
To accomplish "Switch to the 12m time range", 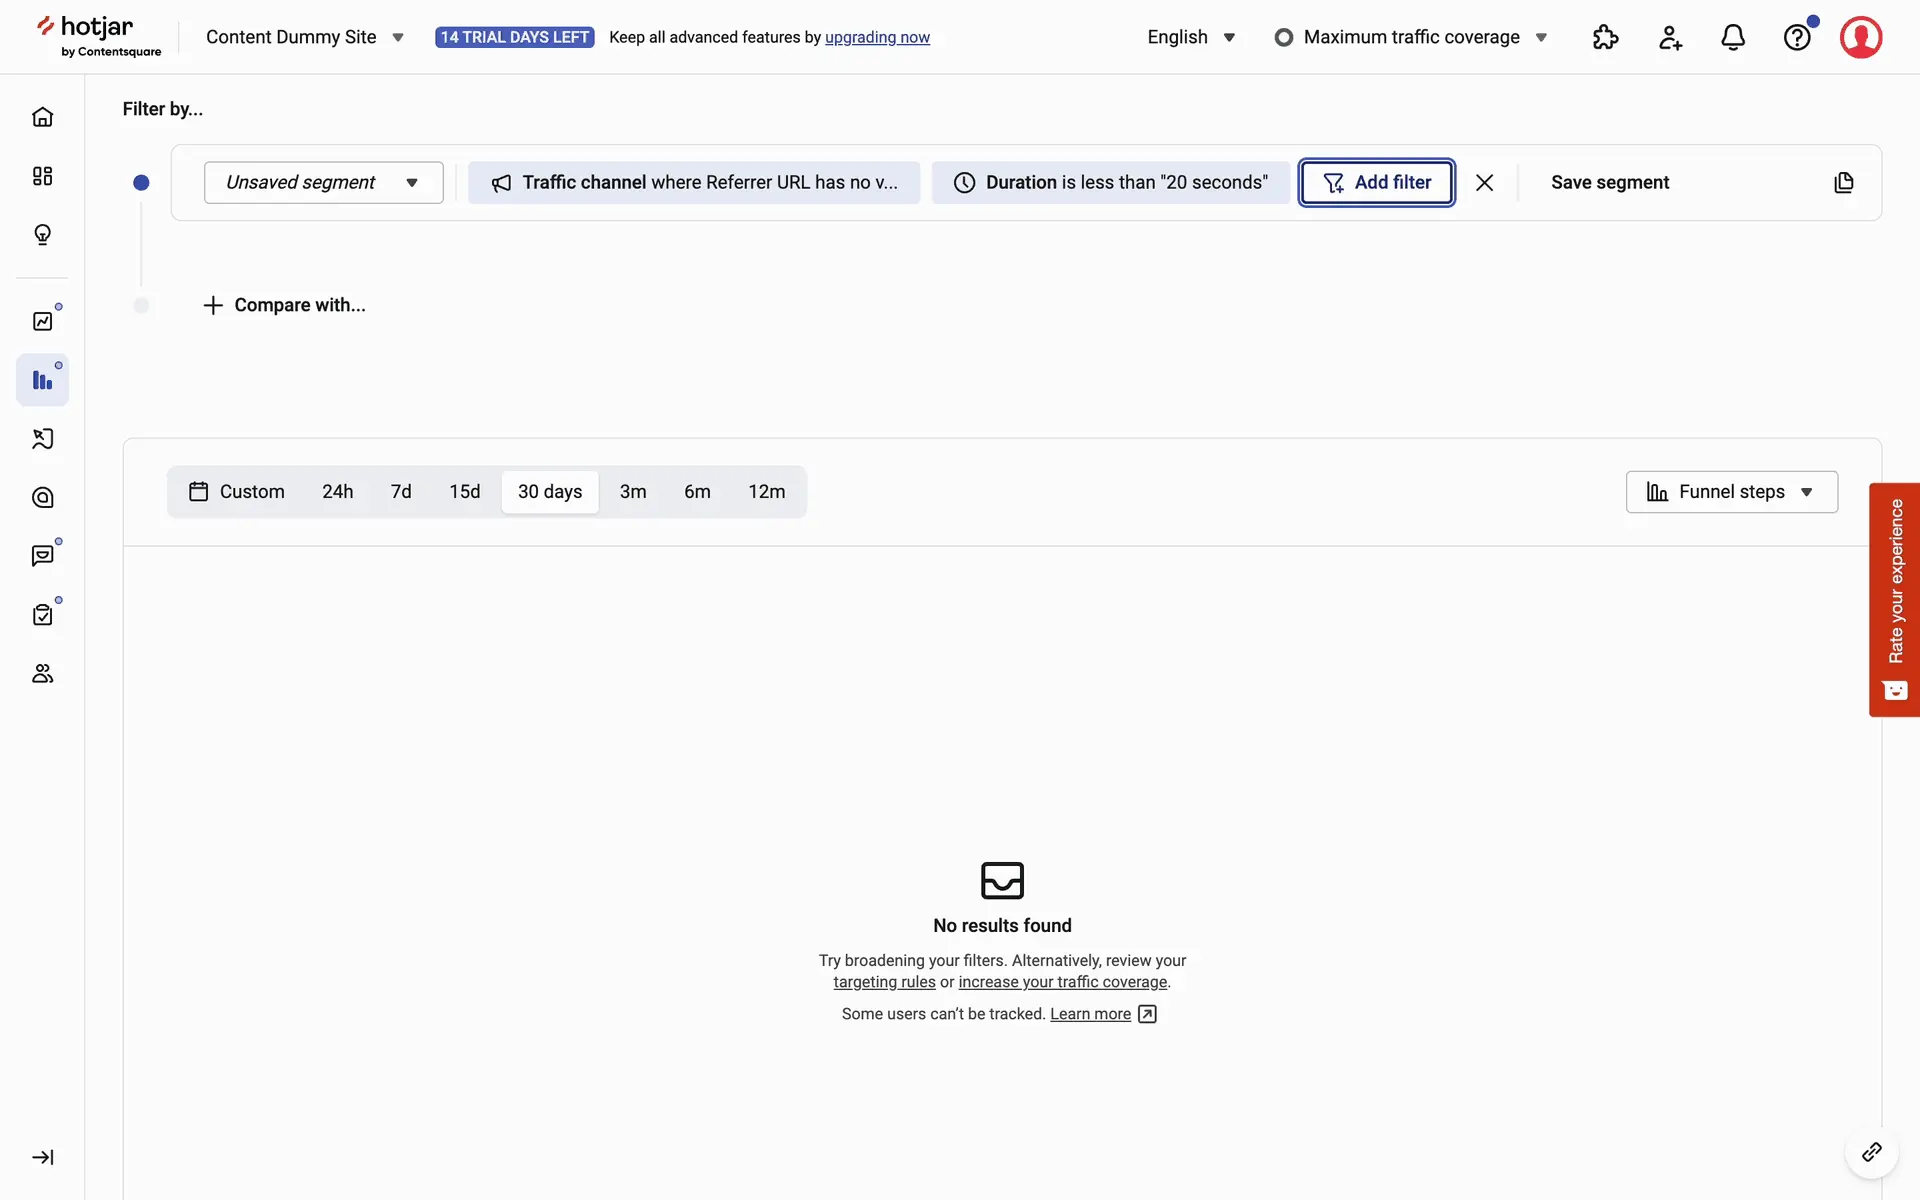I will (766, 492).
